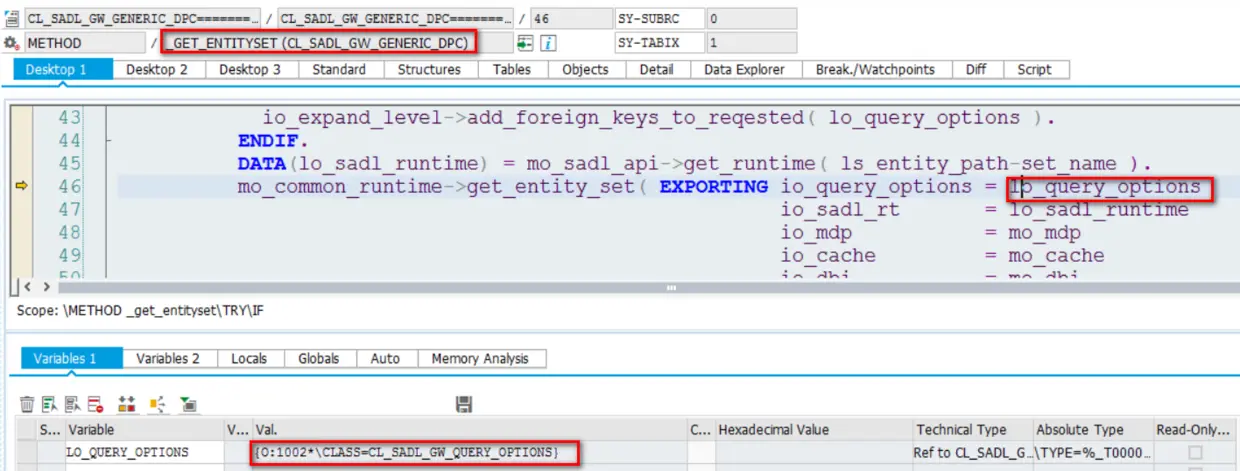Open the Memory Analysis tab
Viewport: 1240px width, 471px height.
click(x=481, y=358)
